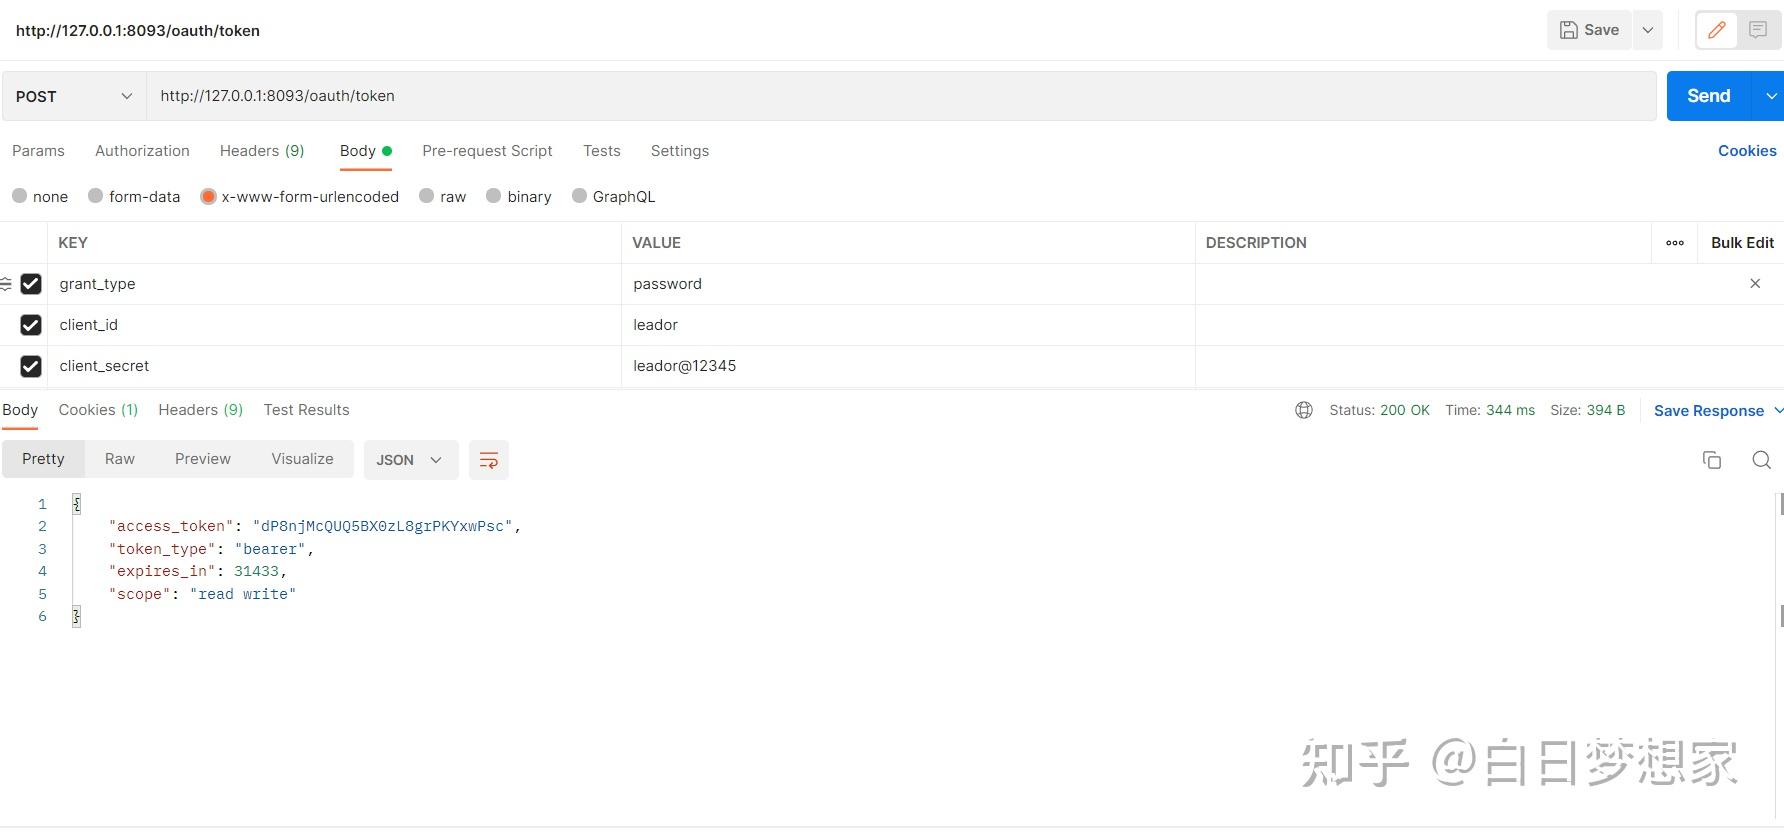Open the Cookies link
Viewport: 1784px width, 835px height.
pos(1747,151)
